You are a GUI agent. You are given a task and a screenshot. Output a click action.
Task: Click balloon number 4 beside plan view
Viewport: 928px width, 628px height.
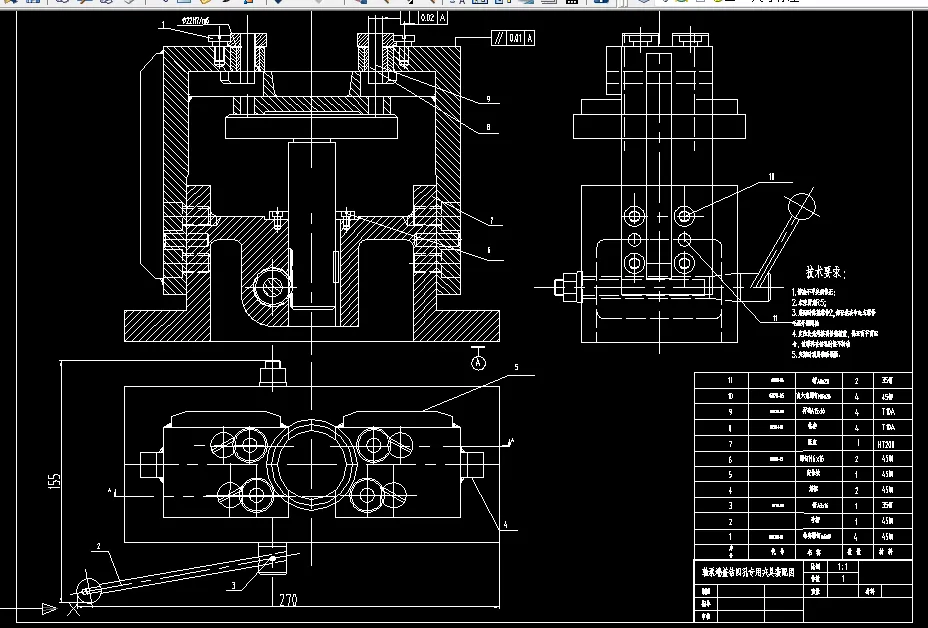coord(505,524)
